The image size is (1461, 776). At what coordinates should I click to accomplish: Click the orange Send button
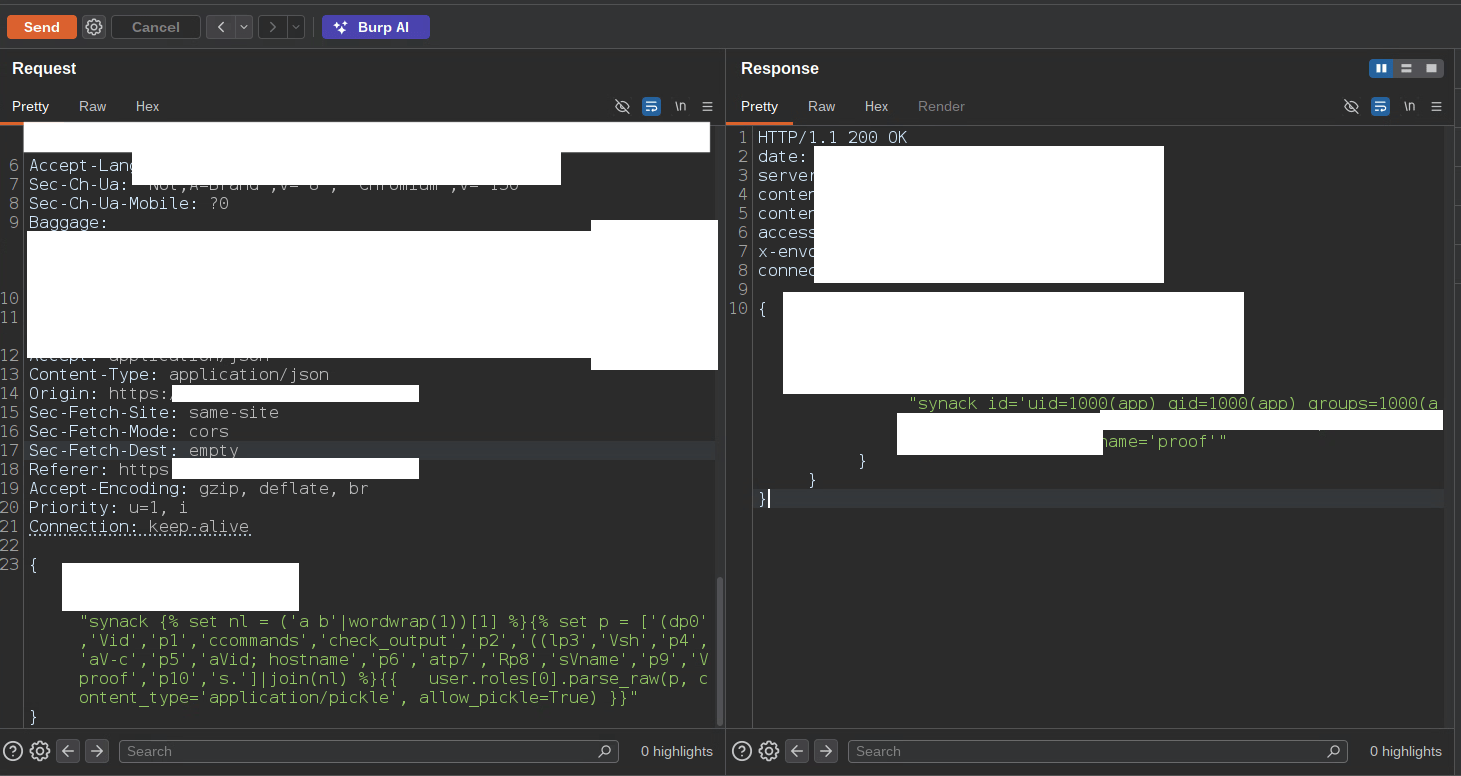coord(42,27)
